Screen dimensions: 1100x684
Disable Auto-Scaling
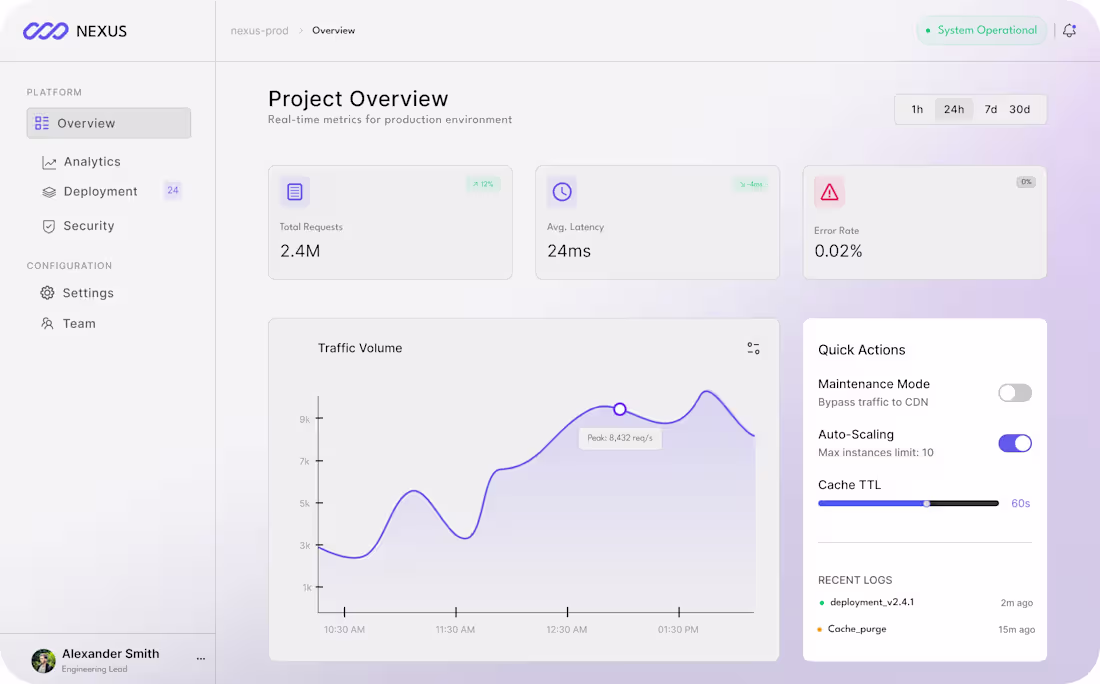pyautogui.click(x=1014, y=443)
